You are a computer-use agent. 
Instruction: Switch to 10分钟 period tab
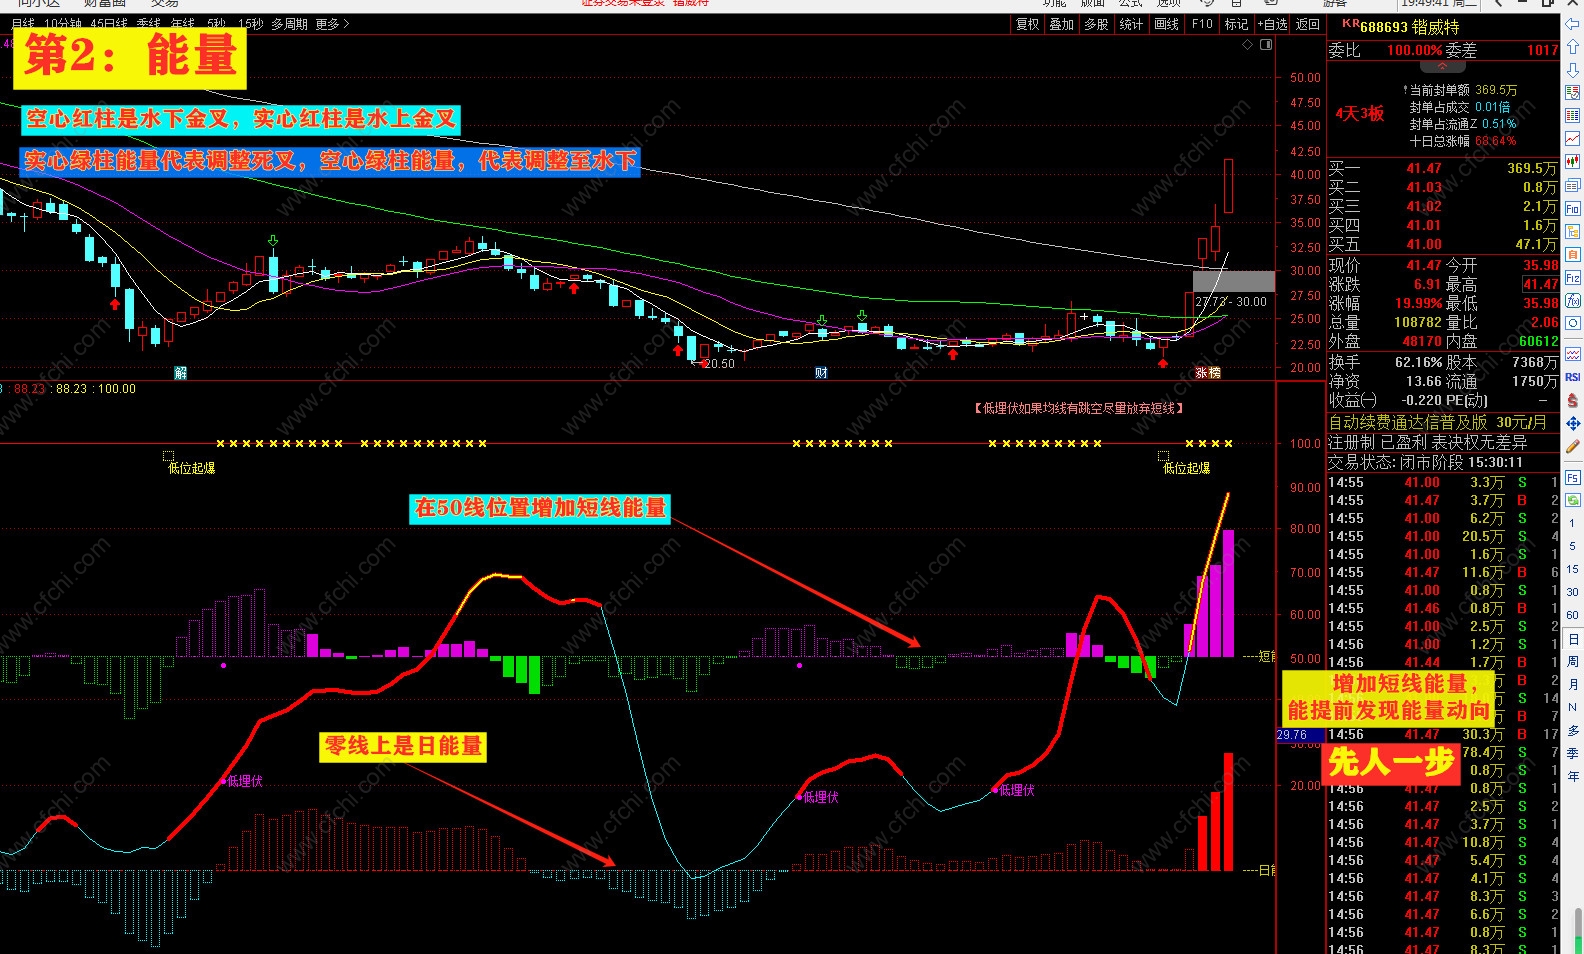[64, 24]
